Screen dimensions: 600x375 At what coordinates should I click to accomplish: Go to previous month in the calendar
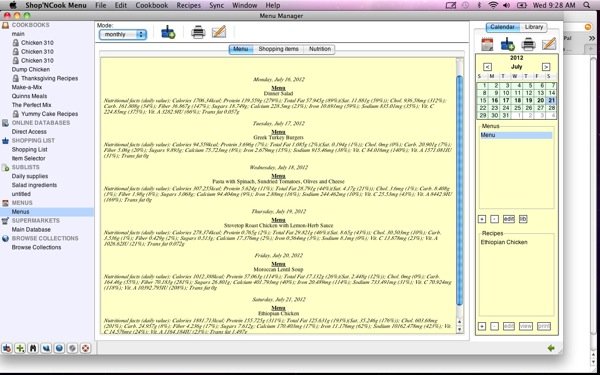coord(487,67)
